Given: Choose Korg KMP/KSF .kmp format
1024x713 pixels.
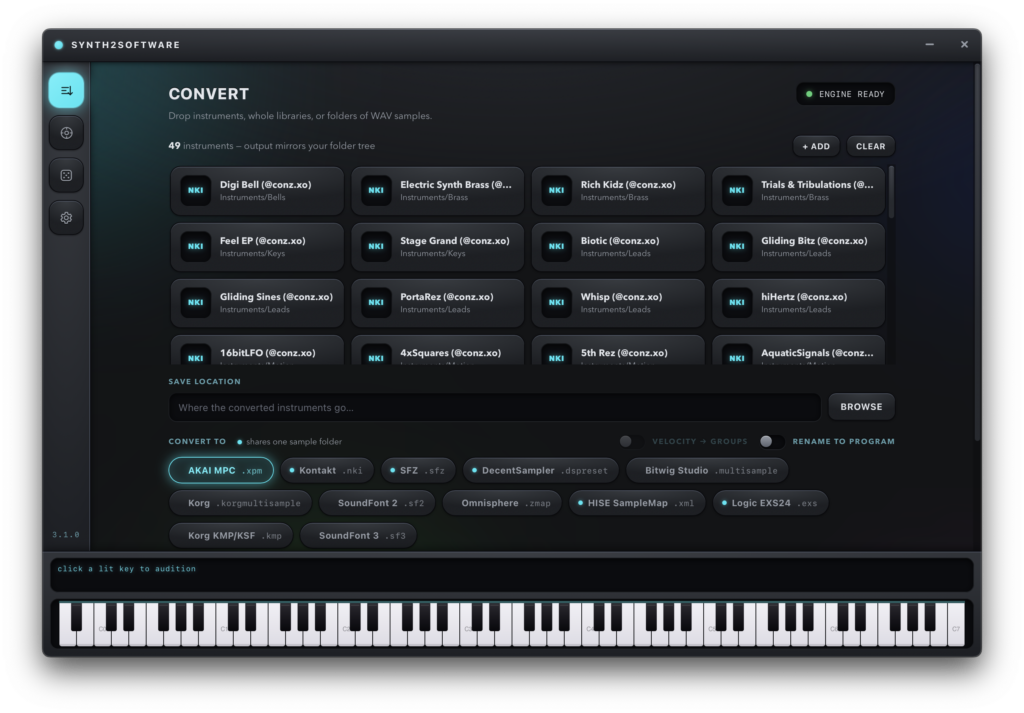Looking at the screenshot, I should point(231,535).
